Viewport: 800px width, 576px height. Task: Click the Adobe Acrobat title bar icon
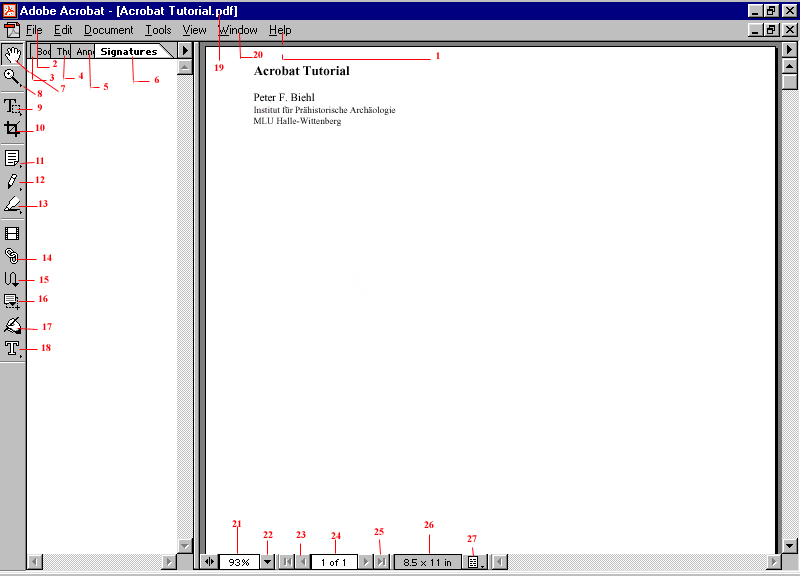pyautogui.click(x=9, y=10)
